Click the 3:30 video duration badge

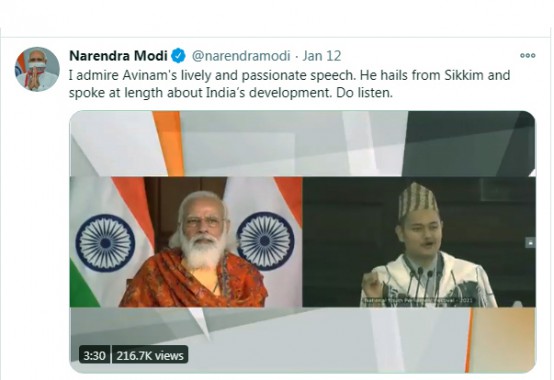(94, 355)
